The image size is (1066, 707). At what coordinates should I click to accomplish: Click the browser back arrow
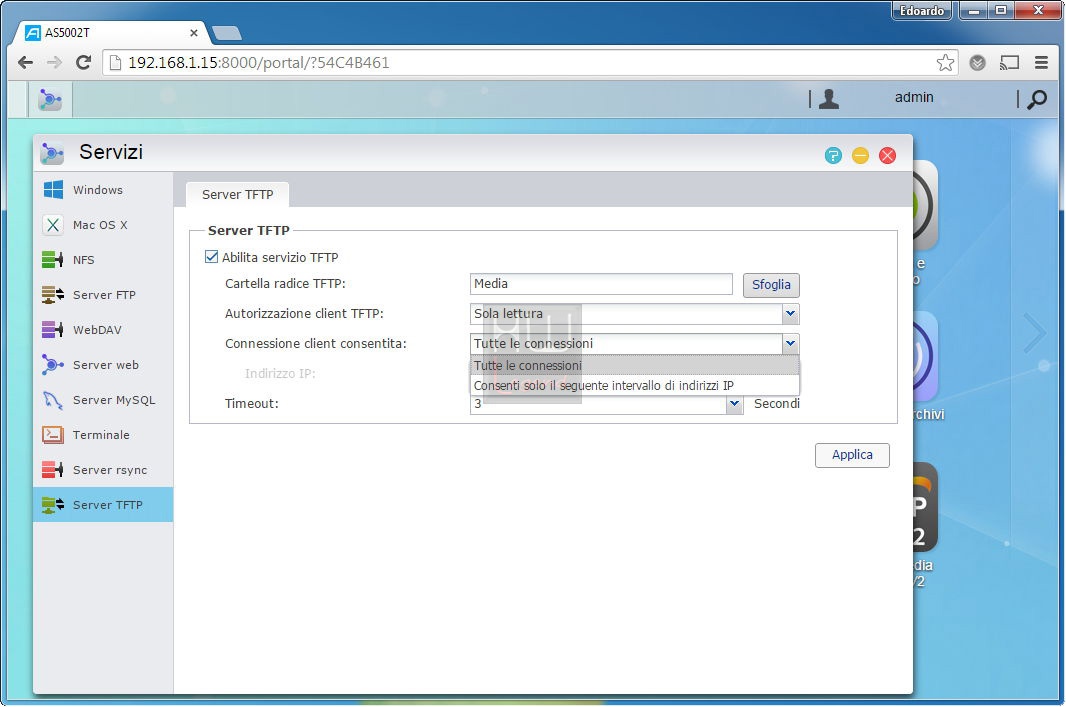[25, 63]
